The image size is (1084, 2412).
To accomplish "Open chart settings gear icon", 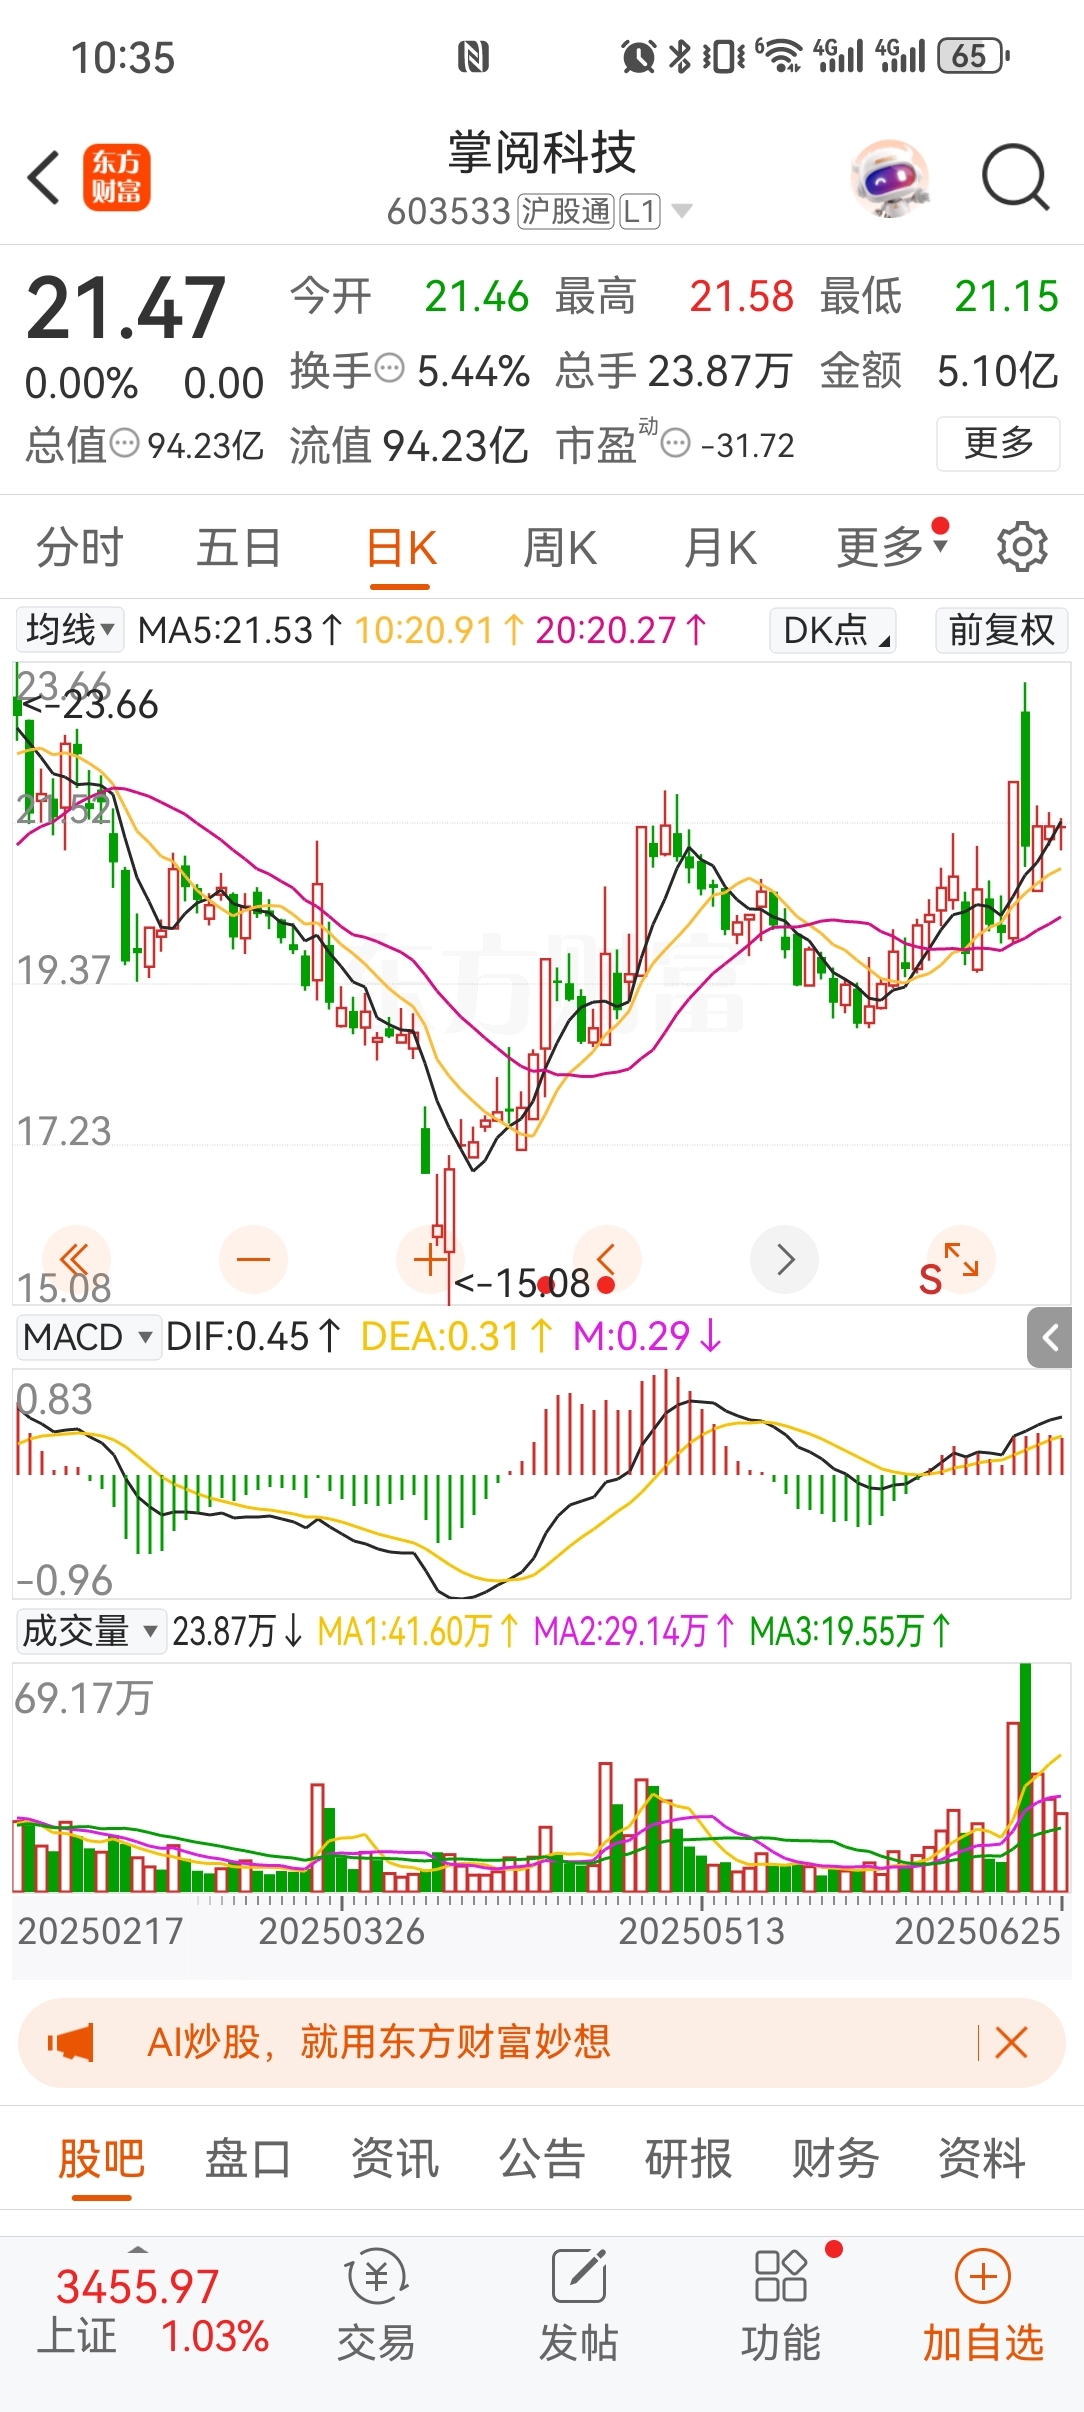I will pyautogui.click(x=1022, y=546).
